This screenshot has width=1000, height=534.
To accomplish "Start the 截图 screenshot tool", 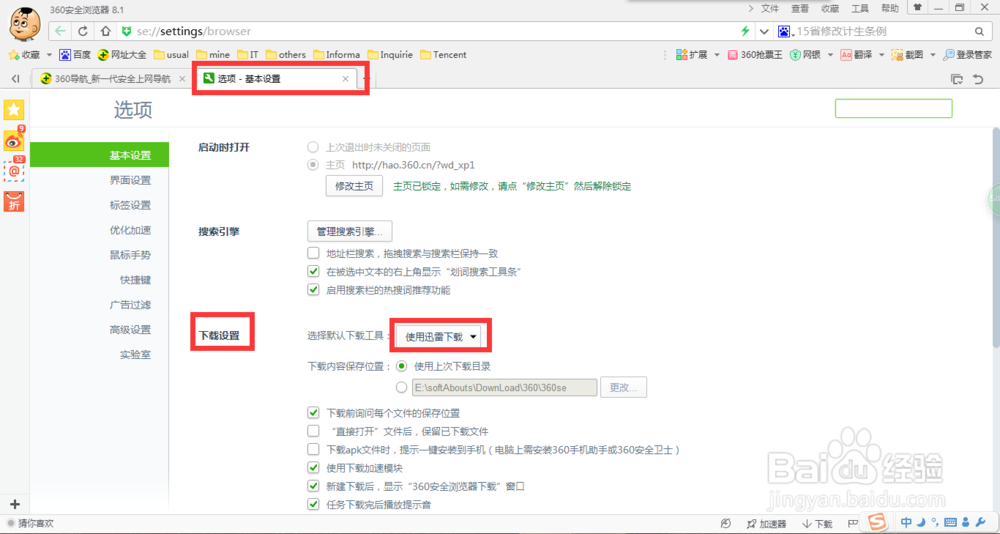I will tap(906, 55).
